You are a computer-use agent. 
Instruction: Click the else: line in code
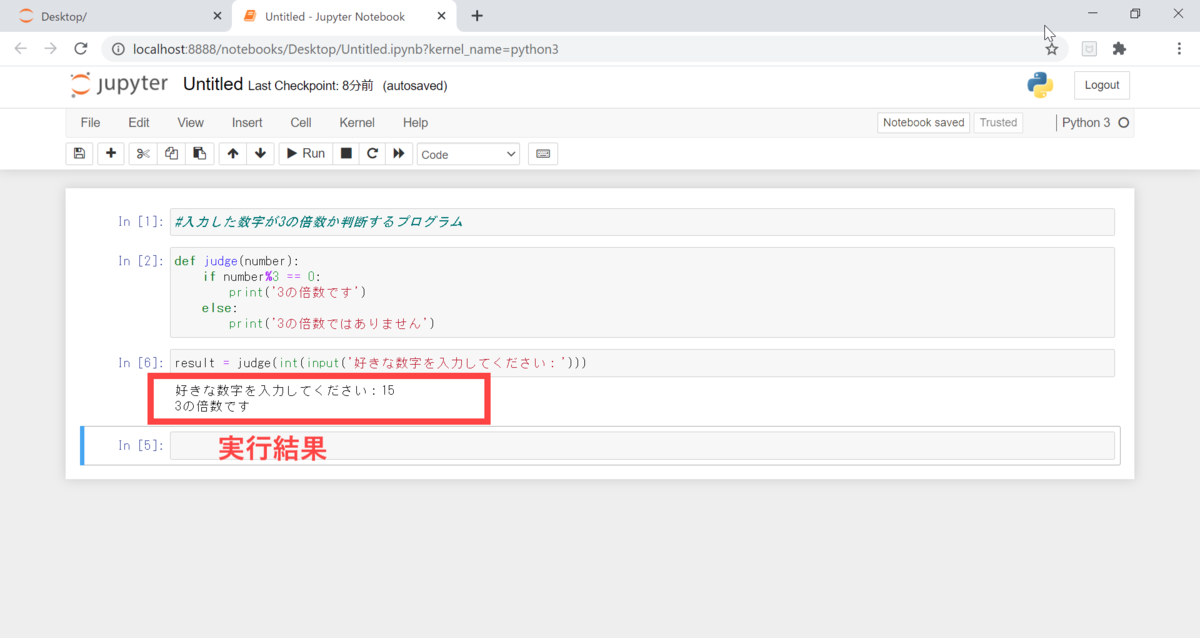tap(220, 308)
